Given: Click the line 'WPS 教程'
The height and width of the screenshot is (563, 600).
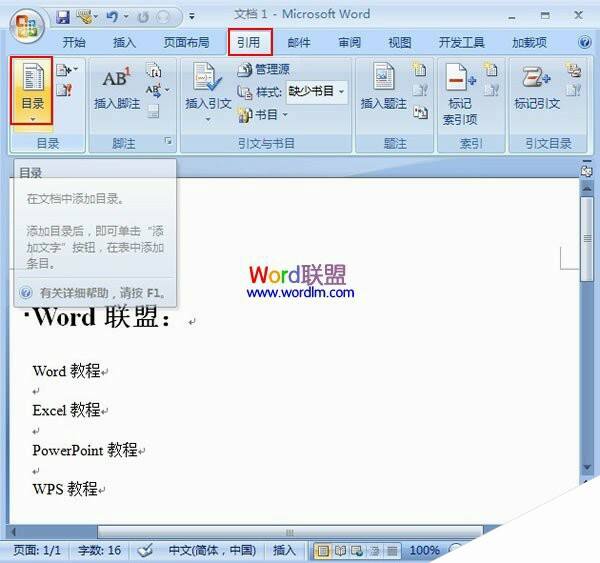Looking at the screenshot, I should coord(65,489).
